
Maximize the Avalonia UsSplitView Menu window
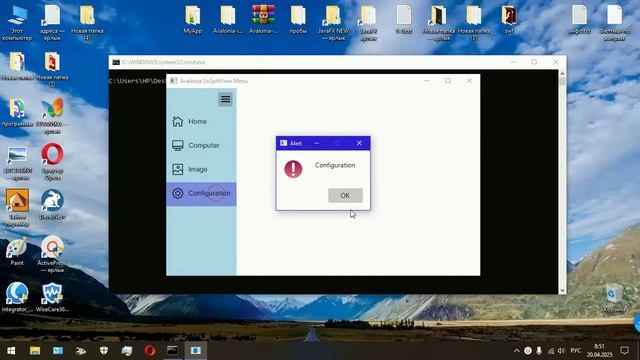(x=448, y=81)
